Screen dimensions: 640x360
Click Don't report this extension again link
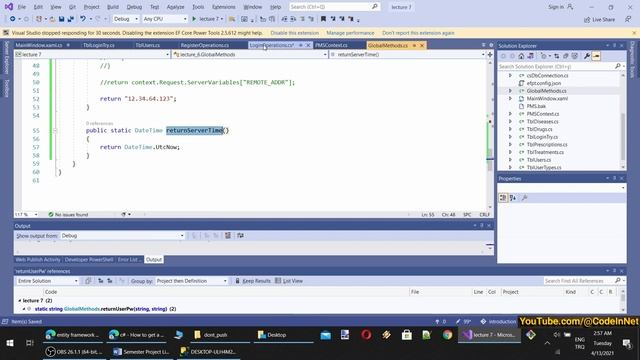pyautogui.click(x=418, y=33)
